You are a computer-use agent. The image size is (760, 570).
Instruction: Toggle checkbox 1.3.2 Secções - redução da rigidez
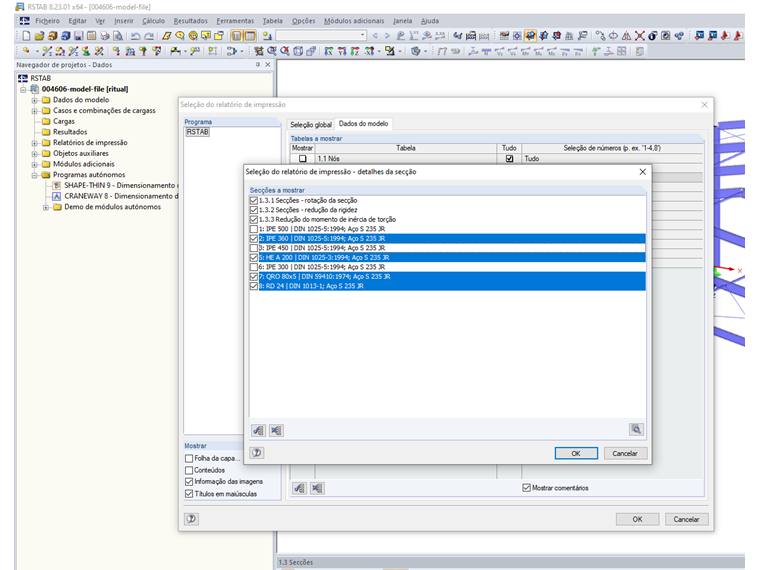pos(253,210)
